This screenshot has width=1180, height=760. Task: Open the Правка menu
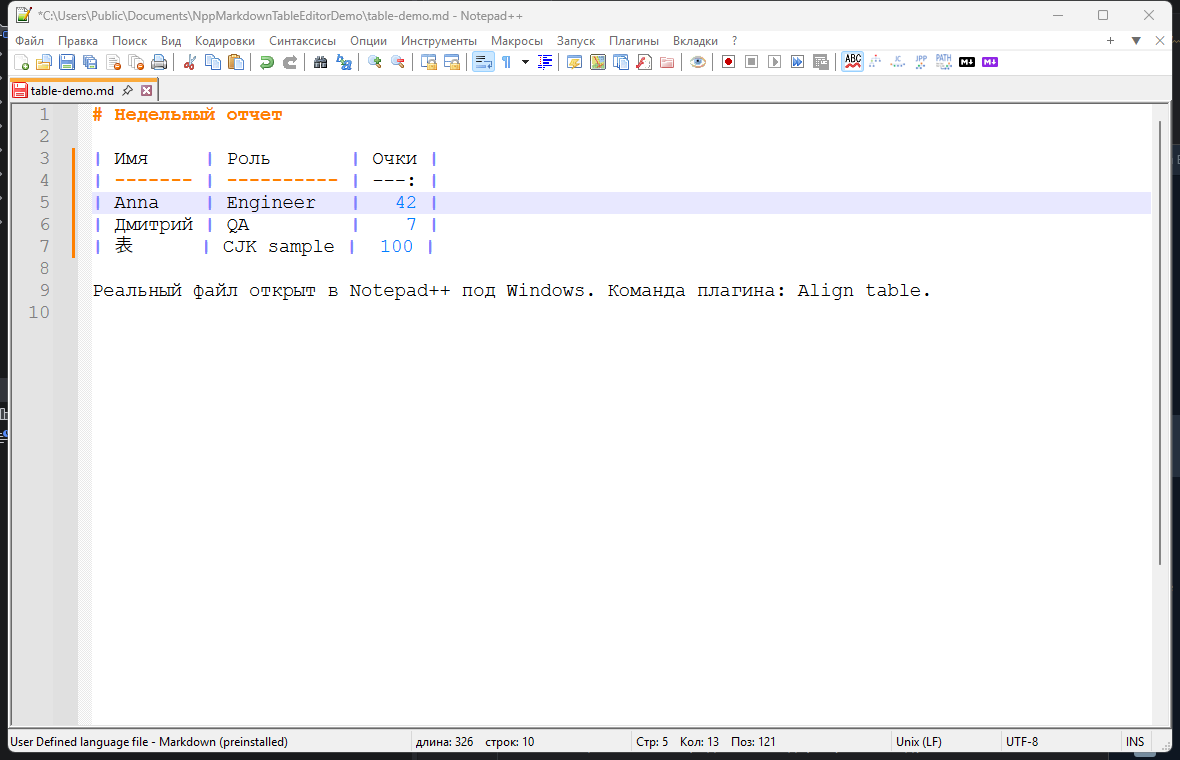(x=78, y=41)
